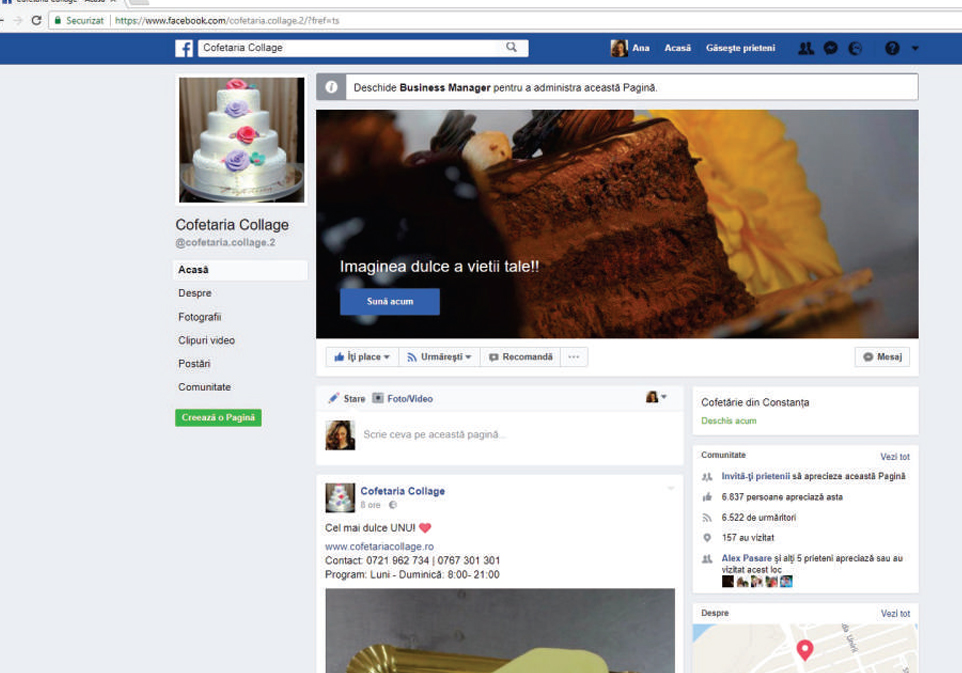Open friend requests icon

pos(806,48)
